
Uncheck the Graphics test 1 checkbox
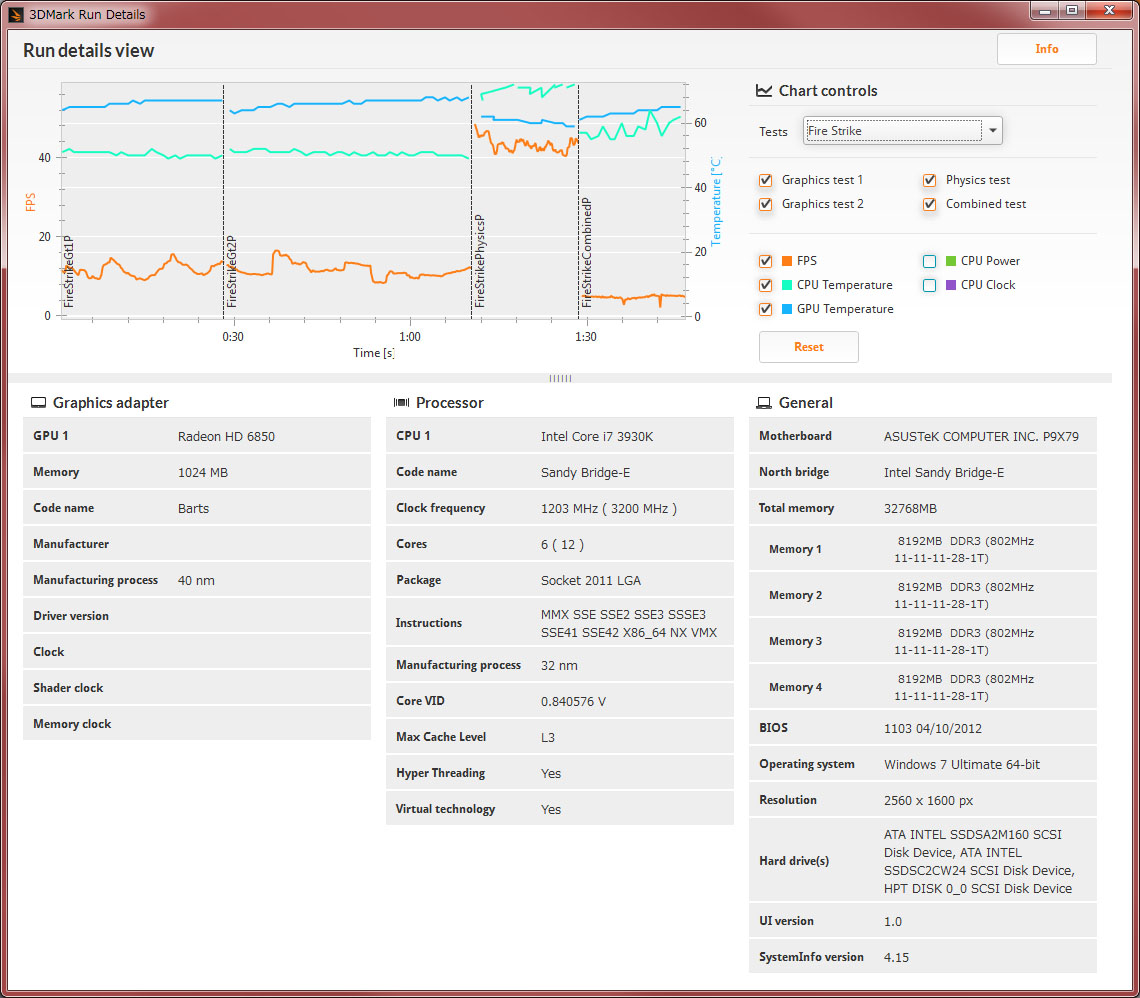tap(766, 180)
